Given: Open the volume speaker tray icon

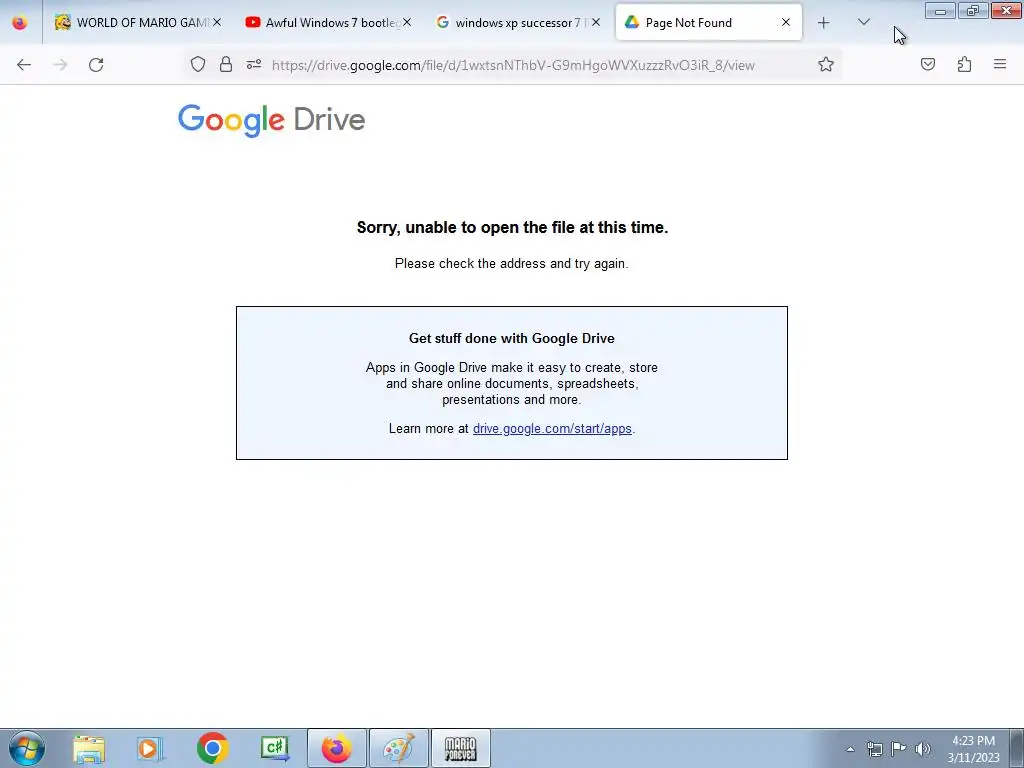Looking at the screenshot, I should [x=923, y=749].
